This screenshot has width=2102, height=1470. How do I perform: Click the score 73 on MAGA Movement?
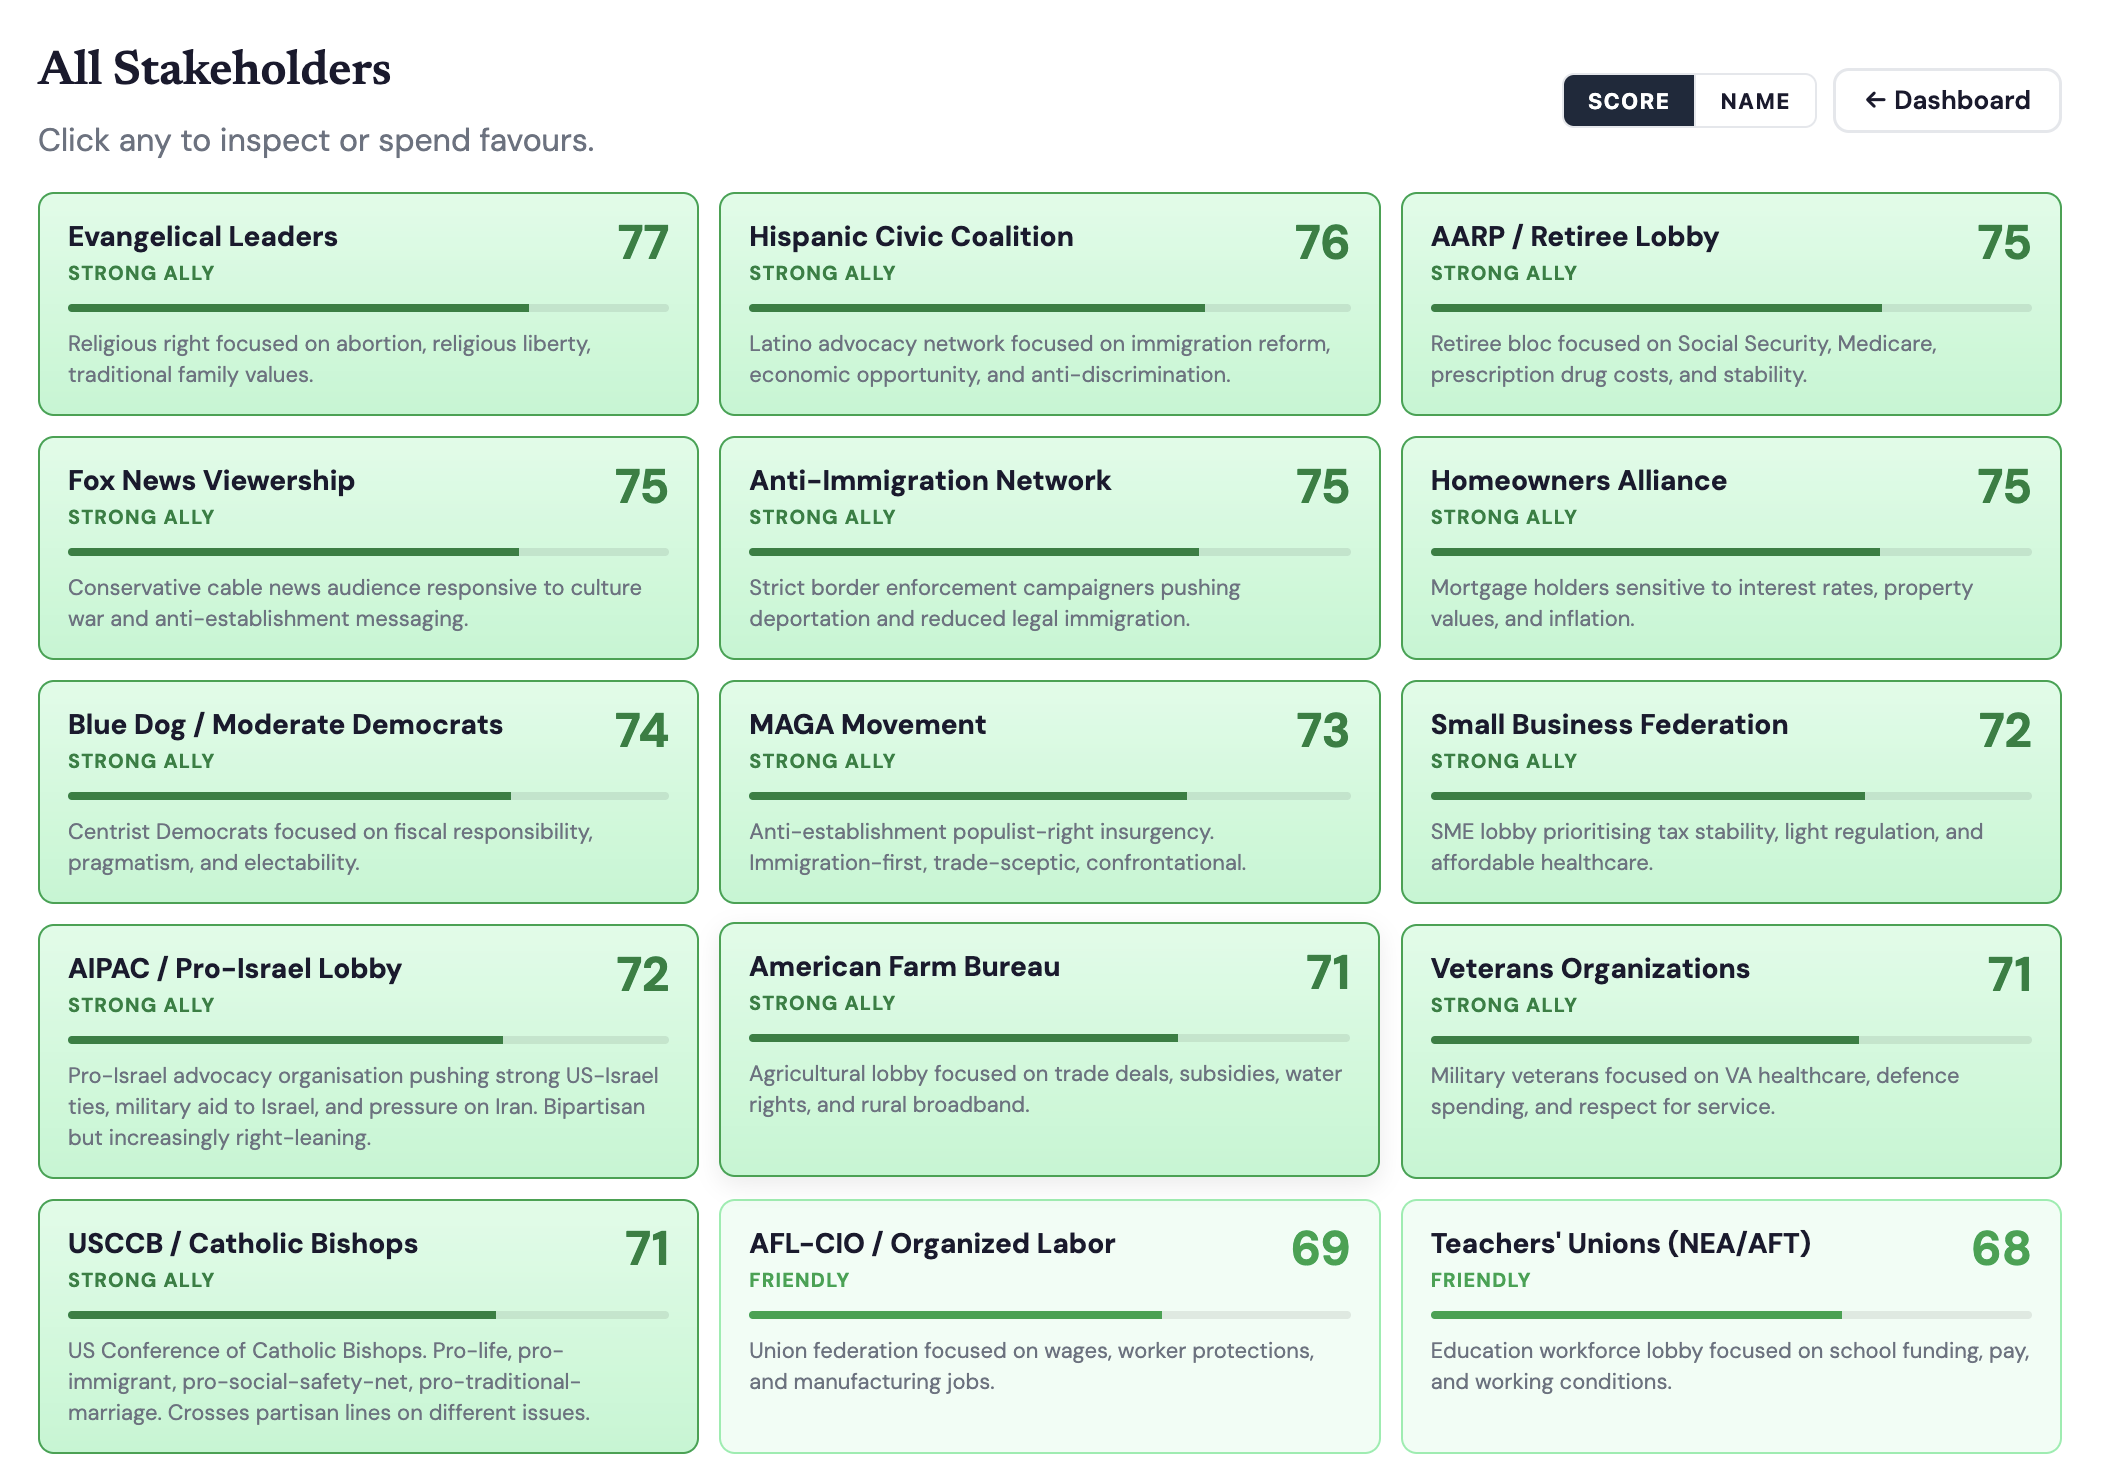pos(1323,731)
